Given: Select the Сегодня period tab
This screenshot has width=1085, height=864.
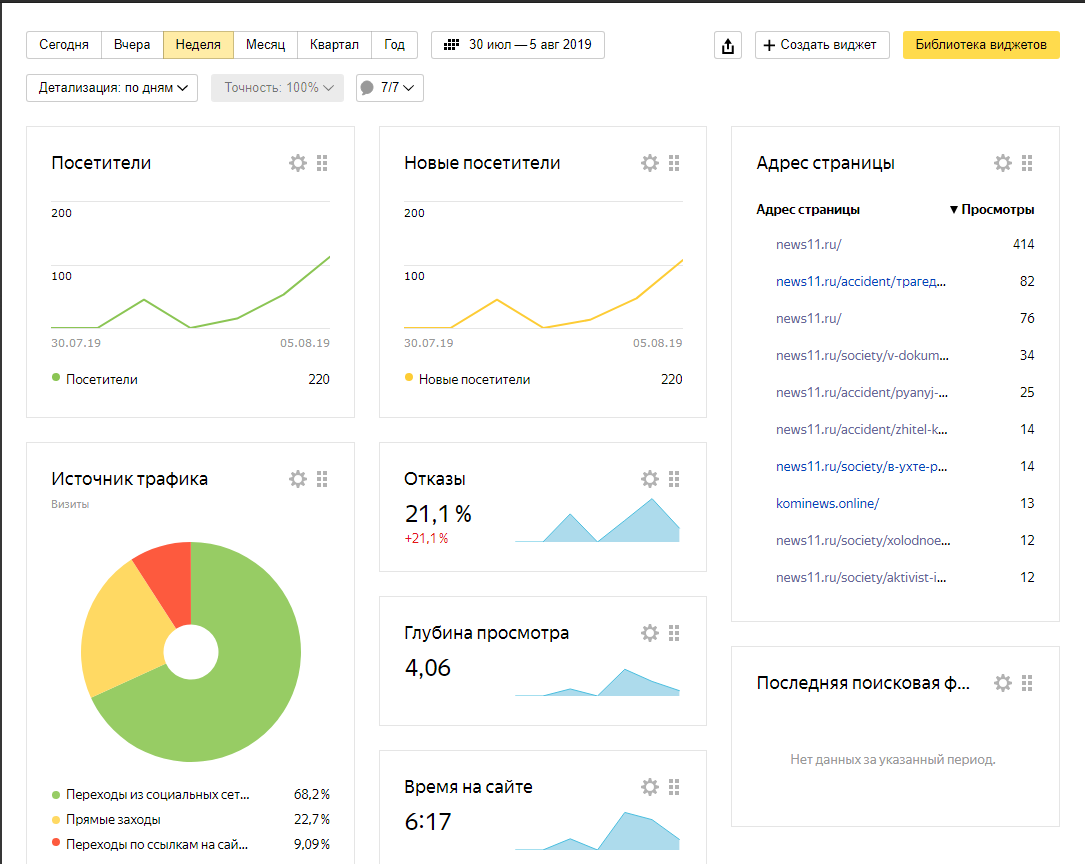Looking at the screenshot, I should [x=64, y=45].
